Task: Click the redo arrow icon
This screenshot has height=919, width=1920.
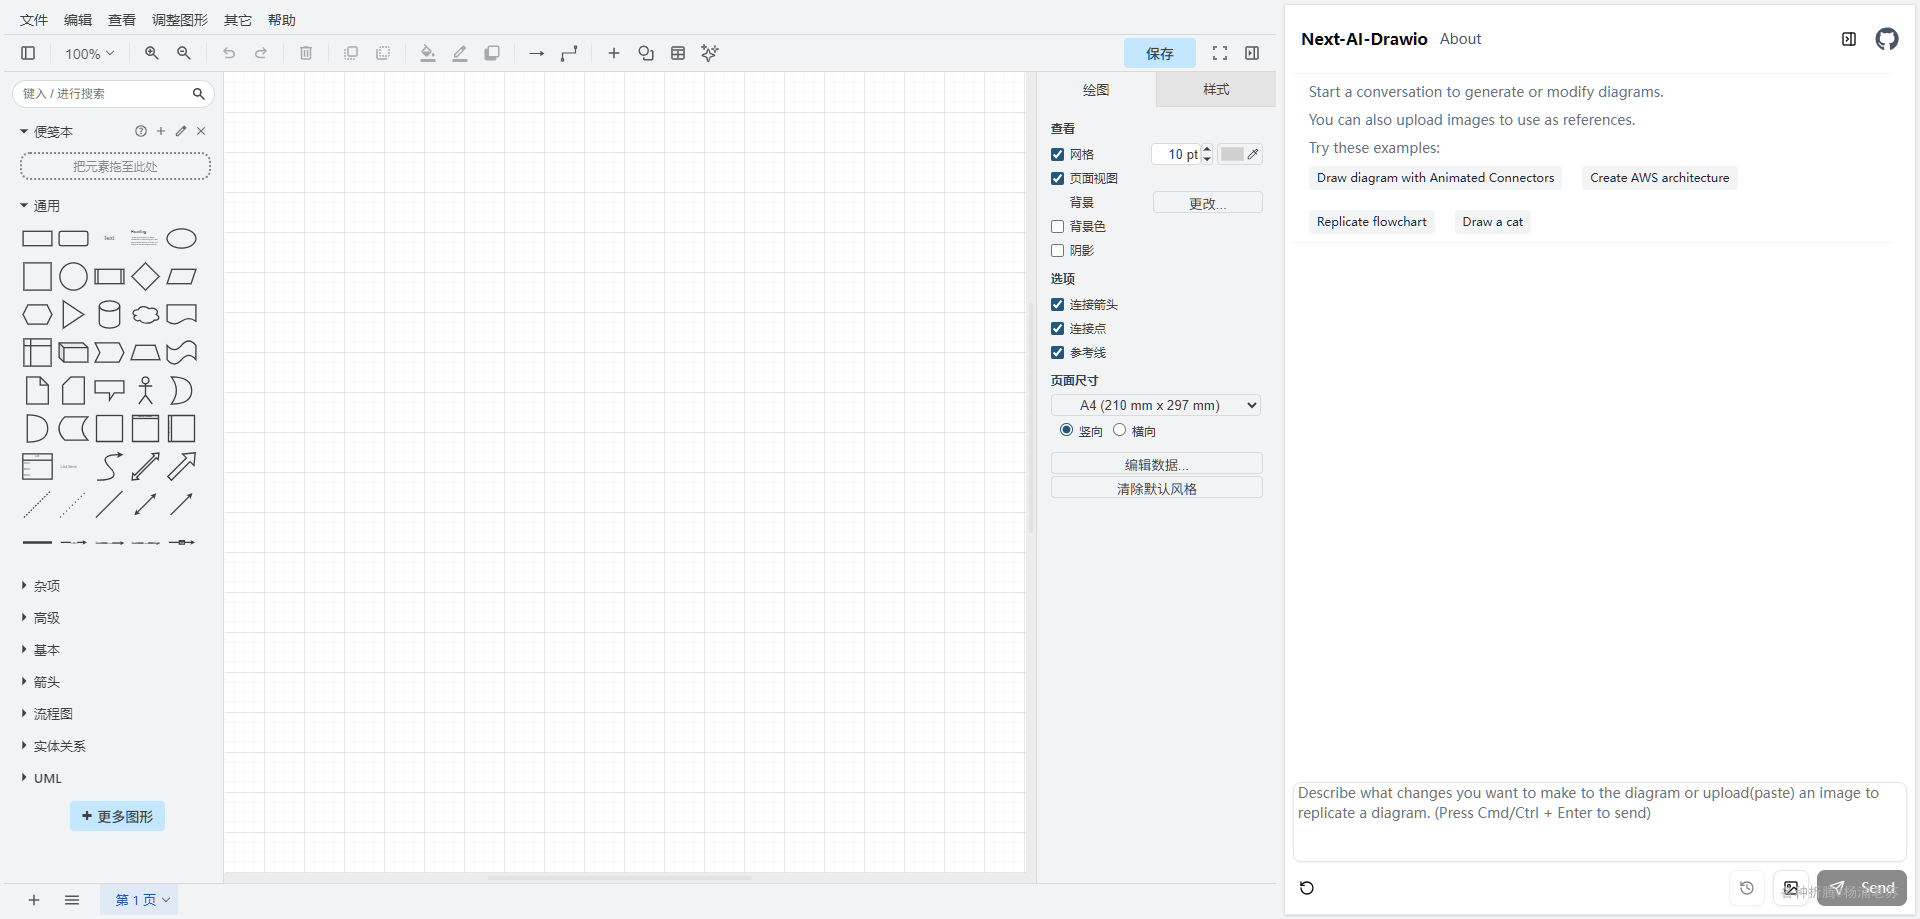Action: pyautogui.click(x=261, y=53)
